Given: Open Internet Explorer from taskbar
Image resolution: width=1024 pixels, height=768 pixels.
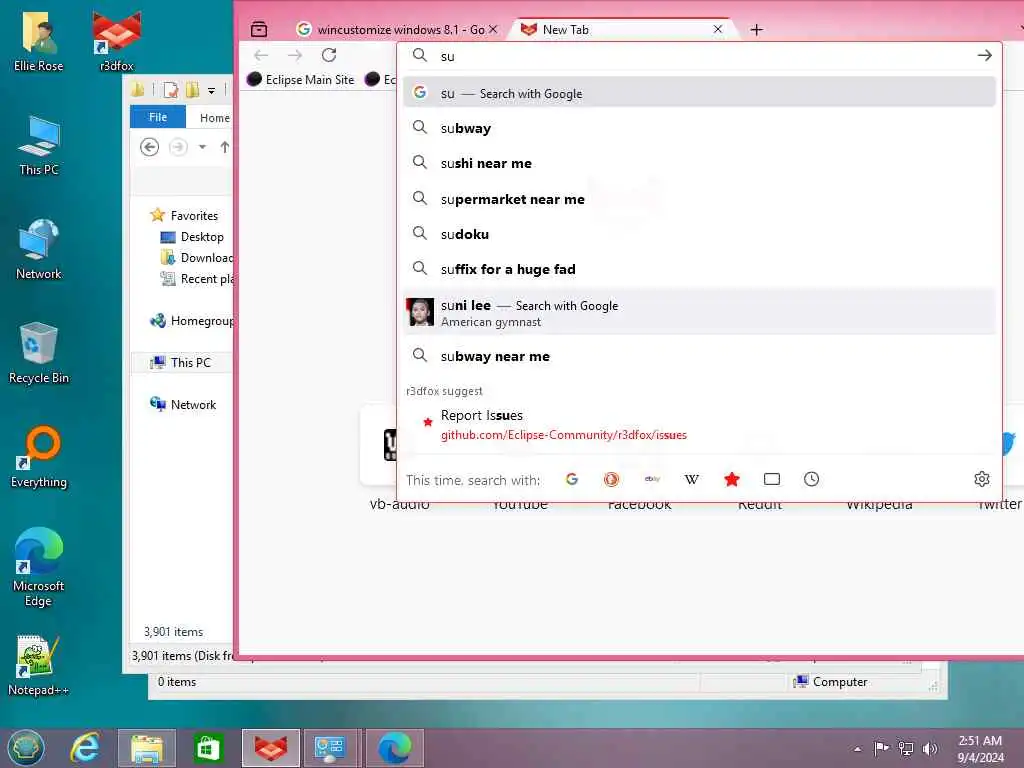Looking at the screenshot, I should click(86, 748).
